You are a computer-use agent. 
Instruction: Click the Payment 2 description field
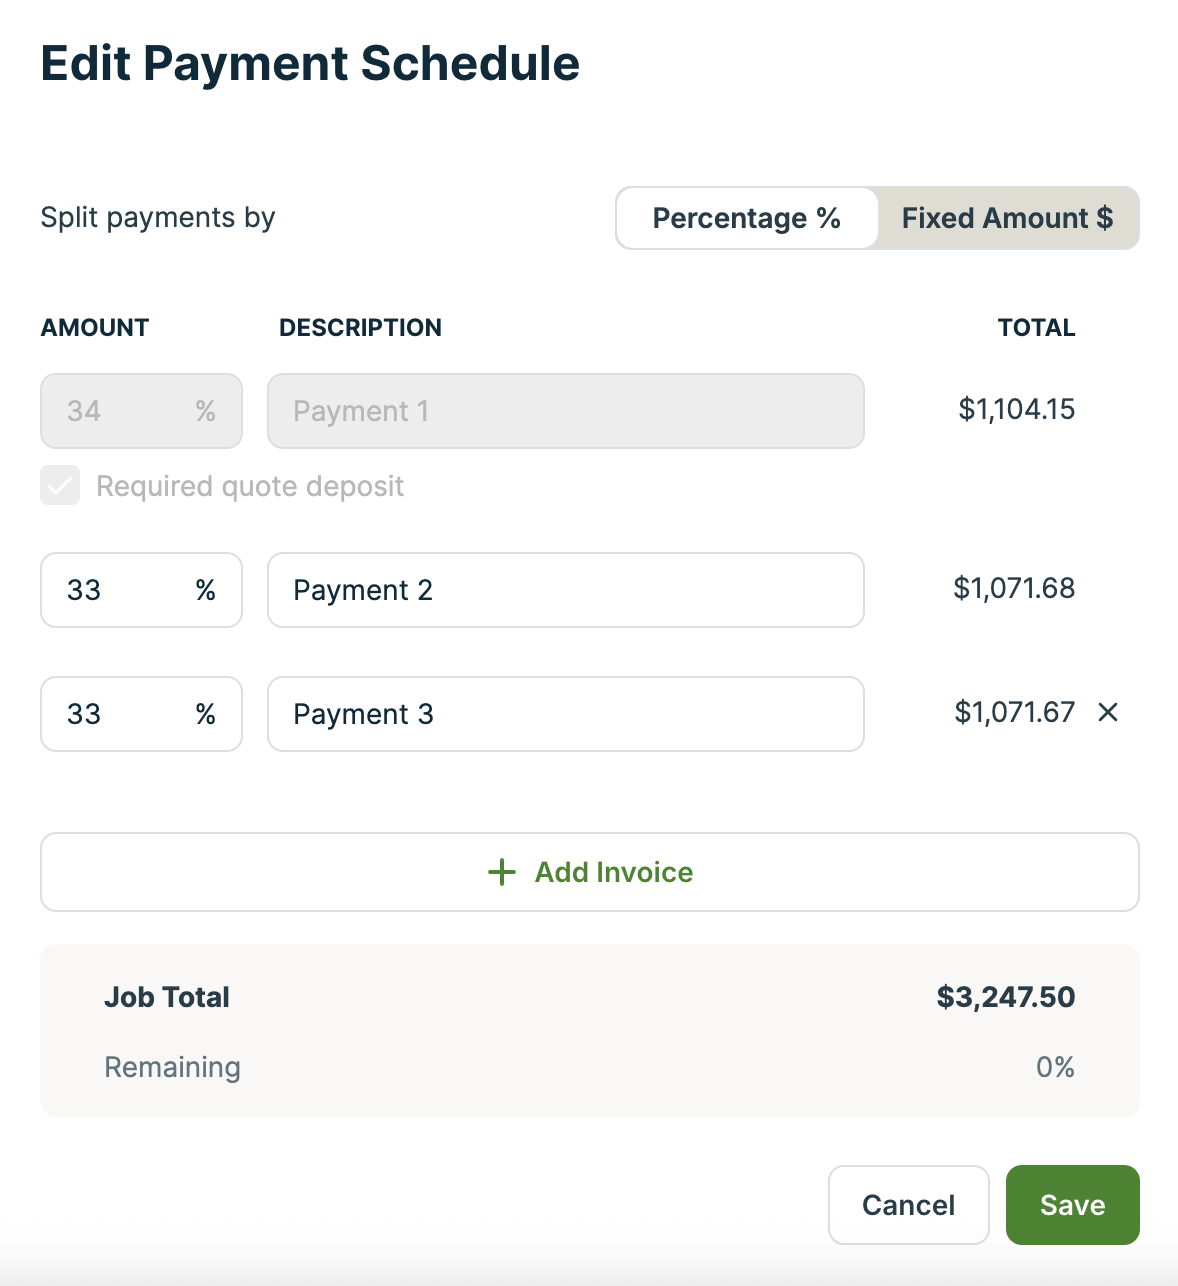point(566,590)
